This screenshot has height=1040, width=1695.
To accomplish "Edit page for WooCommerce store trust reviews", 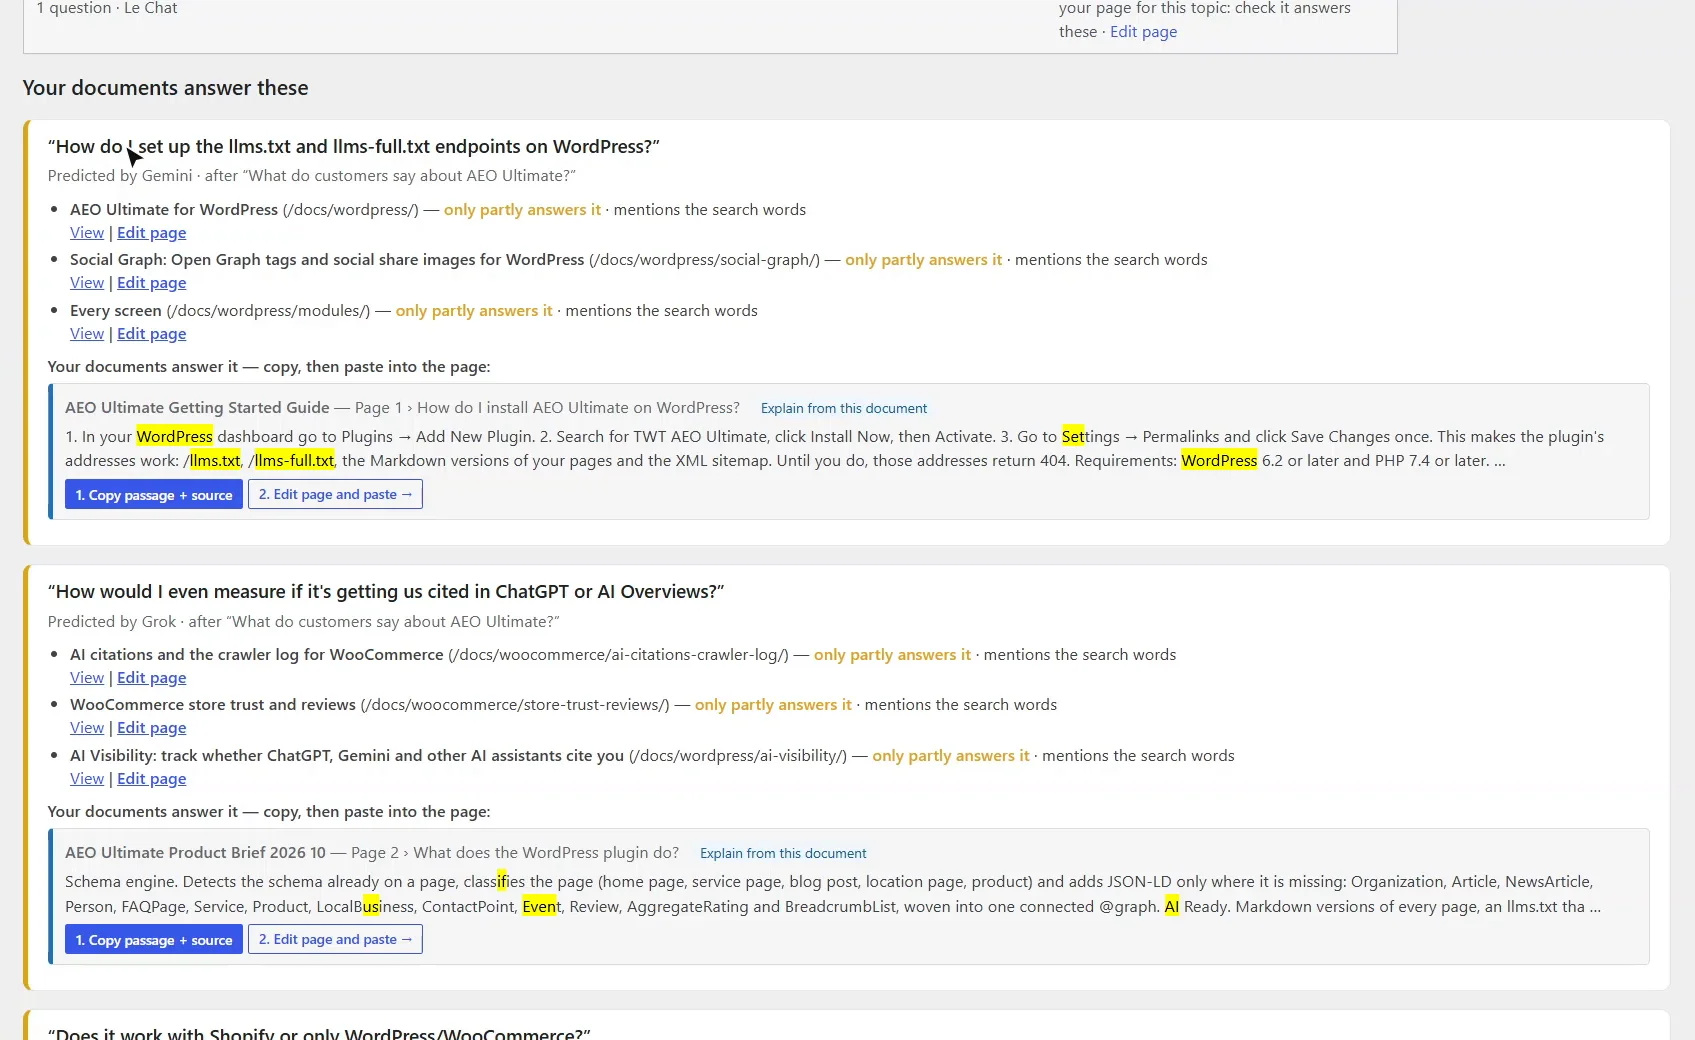I will [x=152, y=728].
